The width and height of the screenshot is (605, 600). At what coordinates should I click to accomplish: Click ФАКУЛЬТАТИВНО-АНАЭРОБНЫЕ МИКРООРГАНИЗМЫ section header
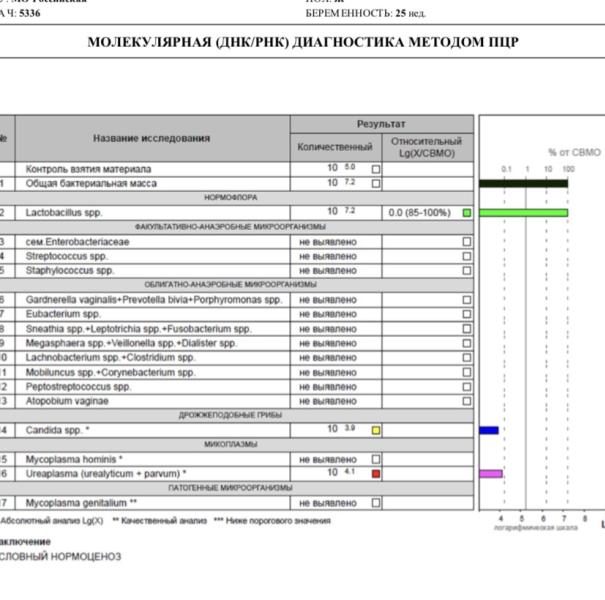(231, 227)
